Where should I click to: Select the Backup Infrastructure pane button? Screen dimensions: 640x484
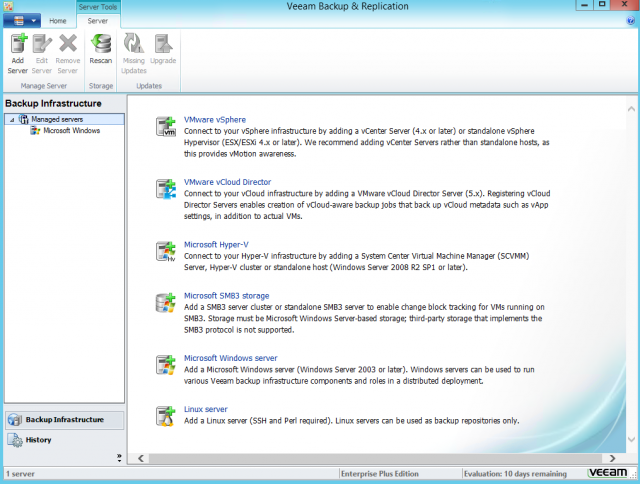[x=64, y=420]
